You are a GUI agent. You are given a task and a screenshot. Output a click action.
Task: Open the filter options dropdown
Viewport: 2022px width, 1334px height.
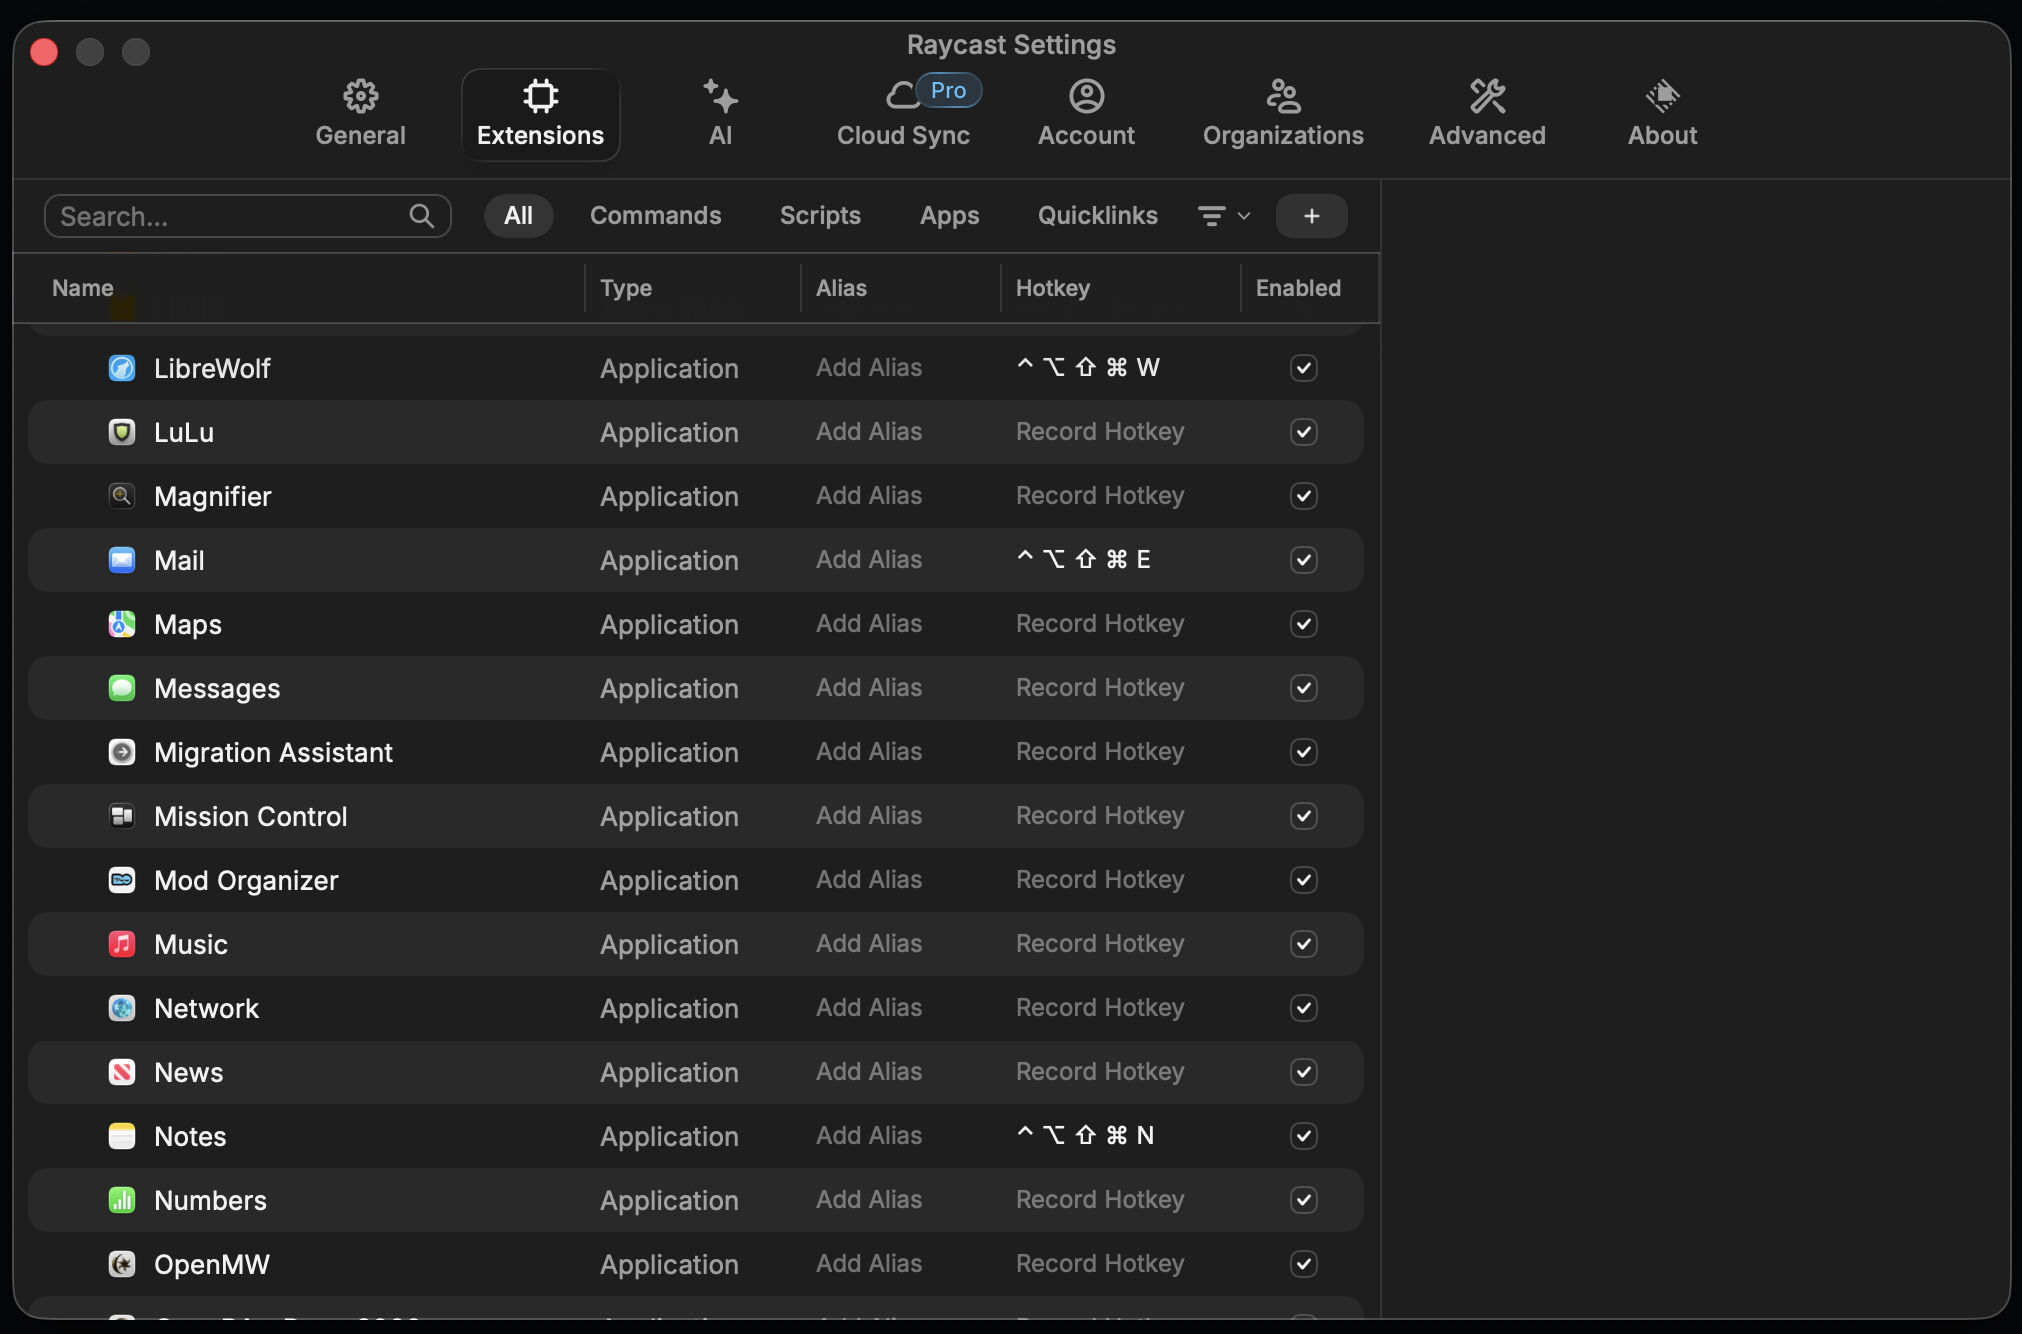(1224, 216)
